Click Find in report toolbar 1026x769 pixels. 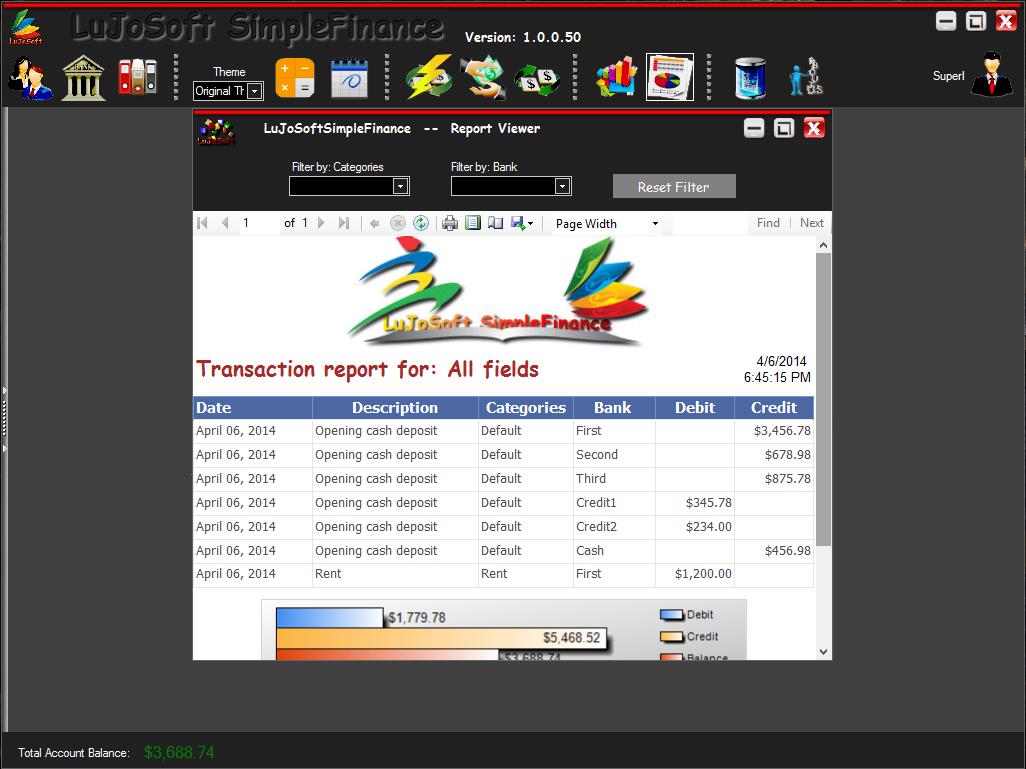(x=768, y=223)
